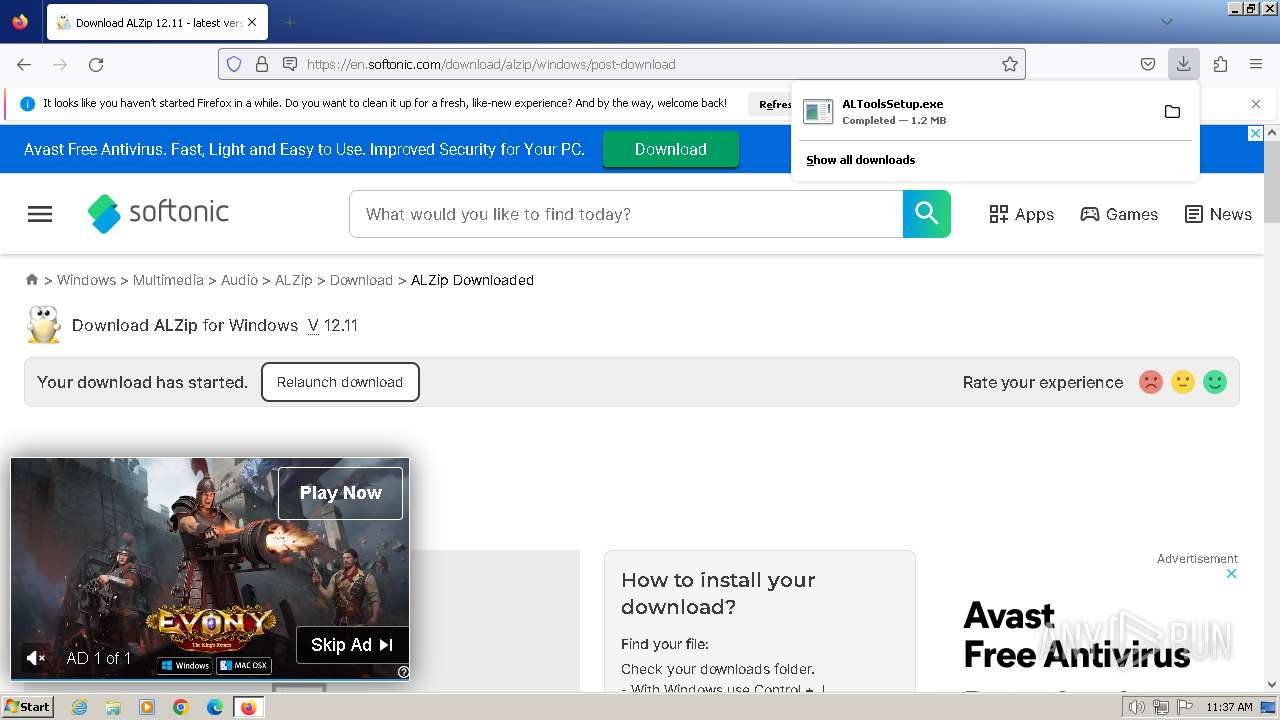
Task: Toggle the Firefox downloads panel
Action: click(1183, 64)
